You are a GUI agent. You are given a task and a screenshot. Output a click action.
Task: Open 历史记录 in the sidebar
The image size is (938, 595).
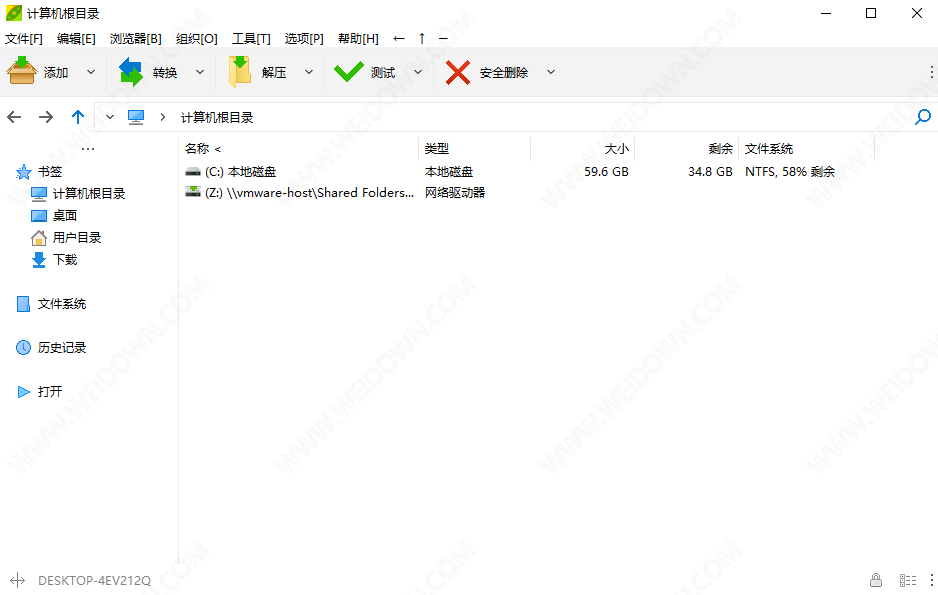(x=62, y=348)
